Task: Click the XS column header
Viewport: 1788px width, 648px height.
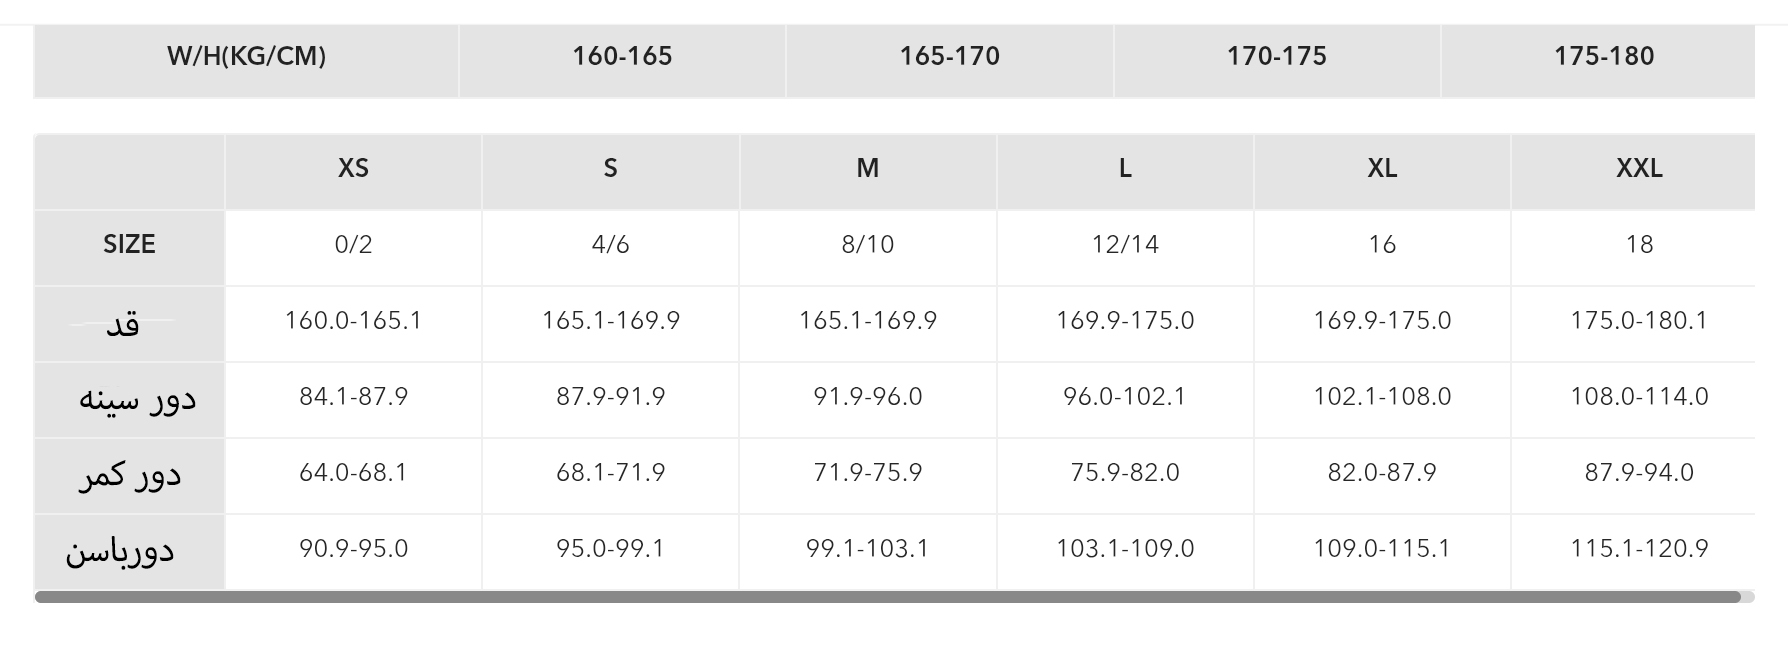Action: pos(353,168)
